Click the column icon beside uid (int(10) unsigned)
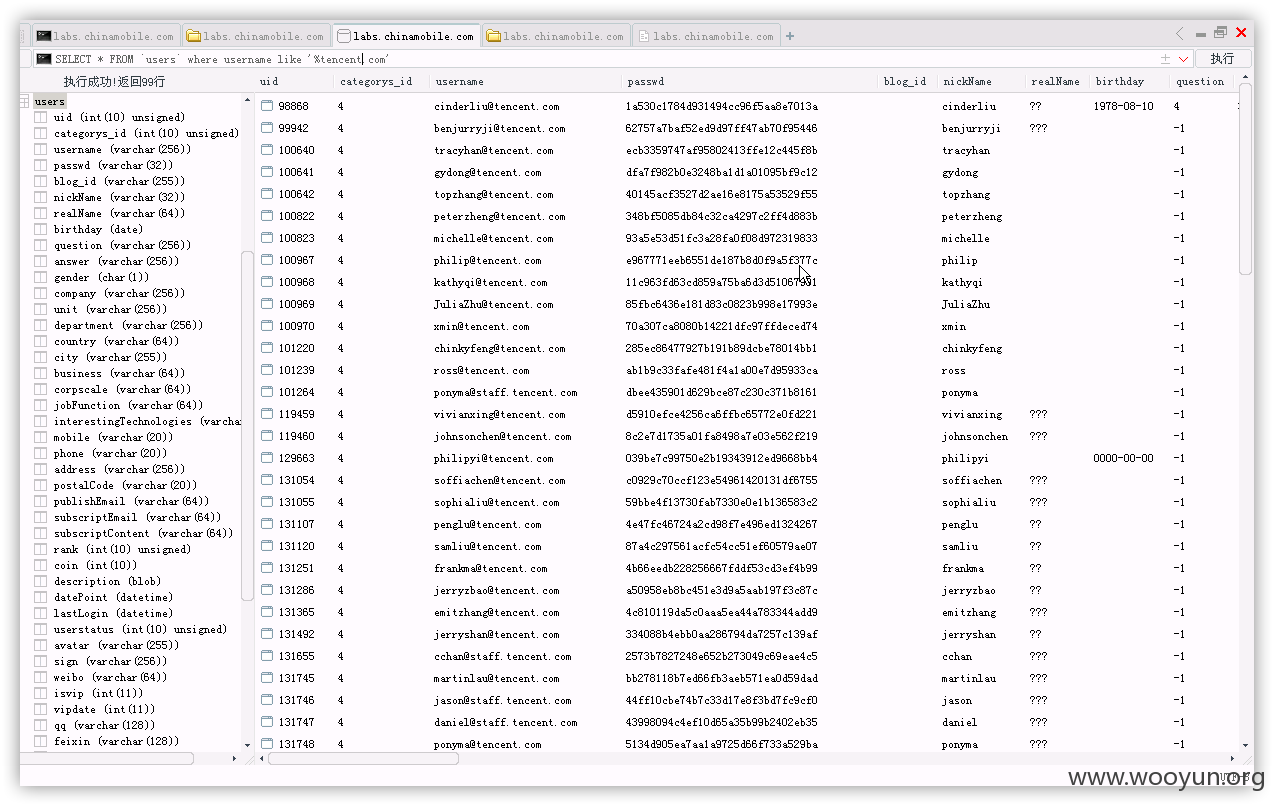 tap(41, 117)
